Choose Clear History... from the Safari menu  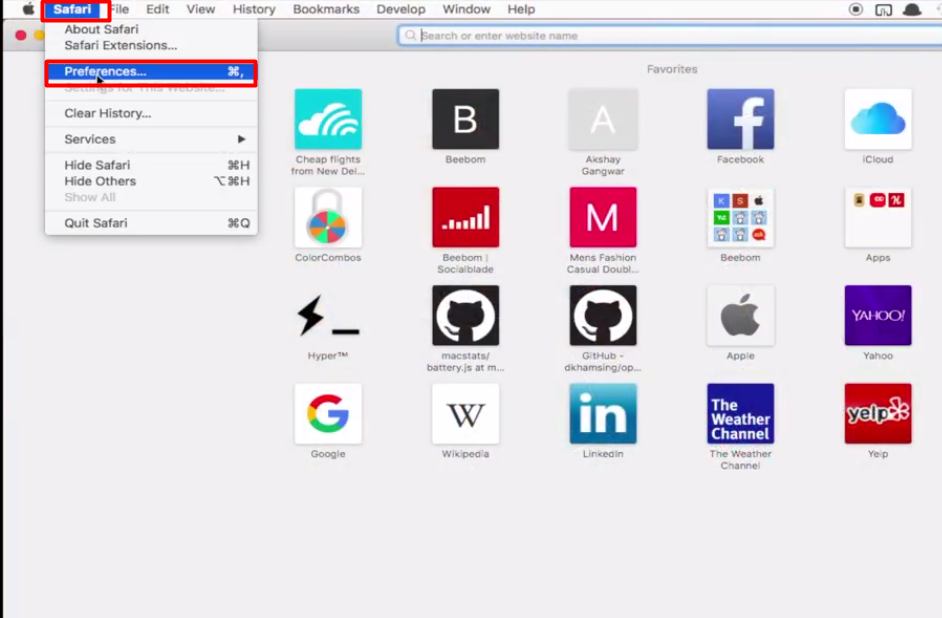tap(151, 113)
